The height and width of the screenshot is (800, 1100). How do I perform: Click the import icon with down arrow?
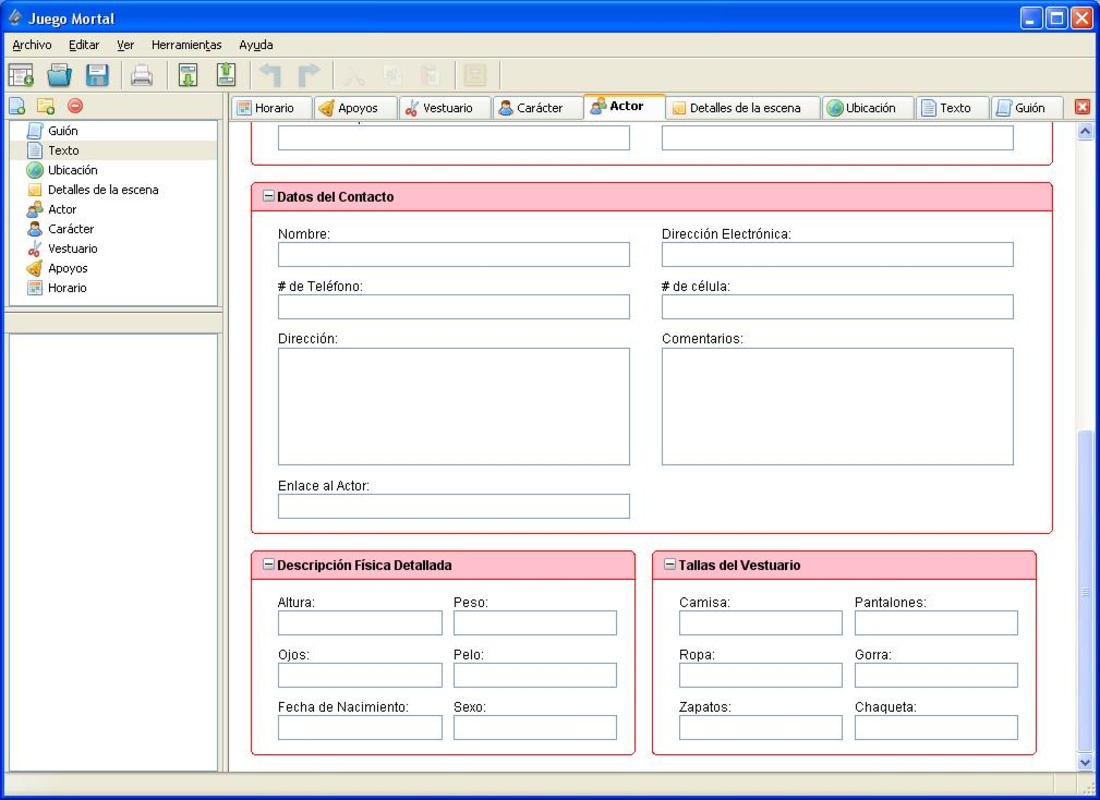tap(188, 75)
